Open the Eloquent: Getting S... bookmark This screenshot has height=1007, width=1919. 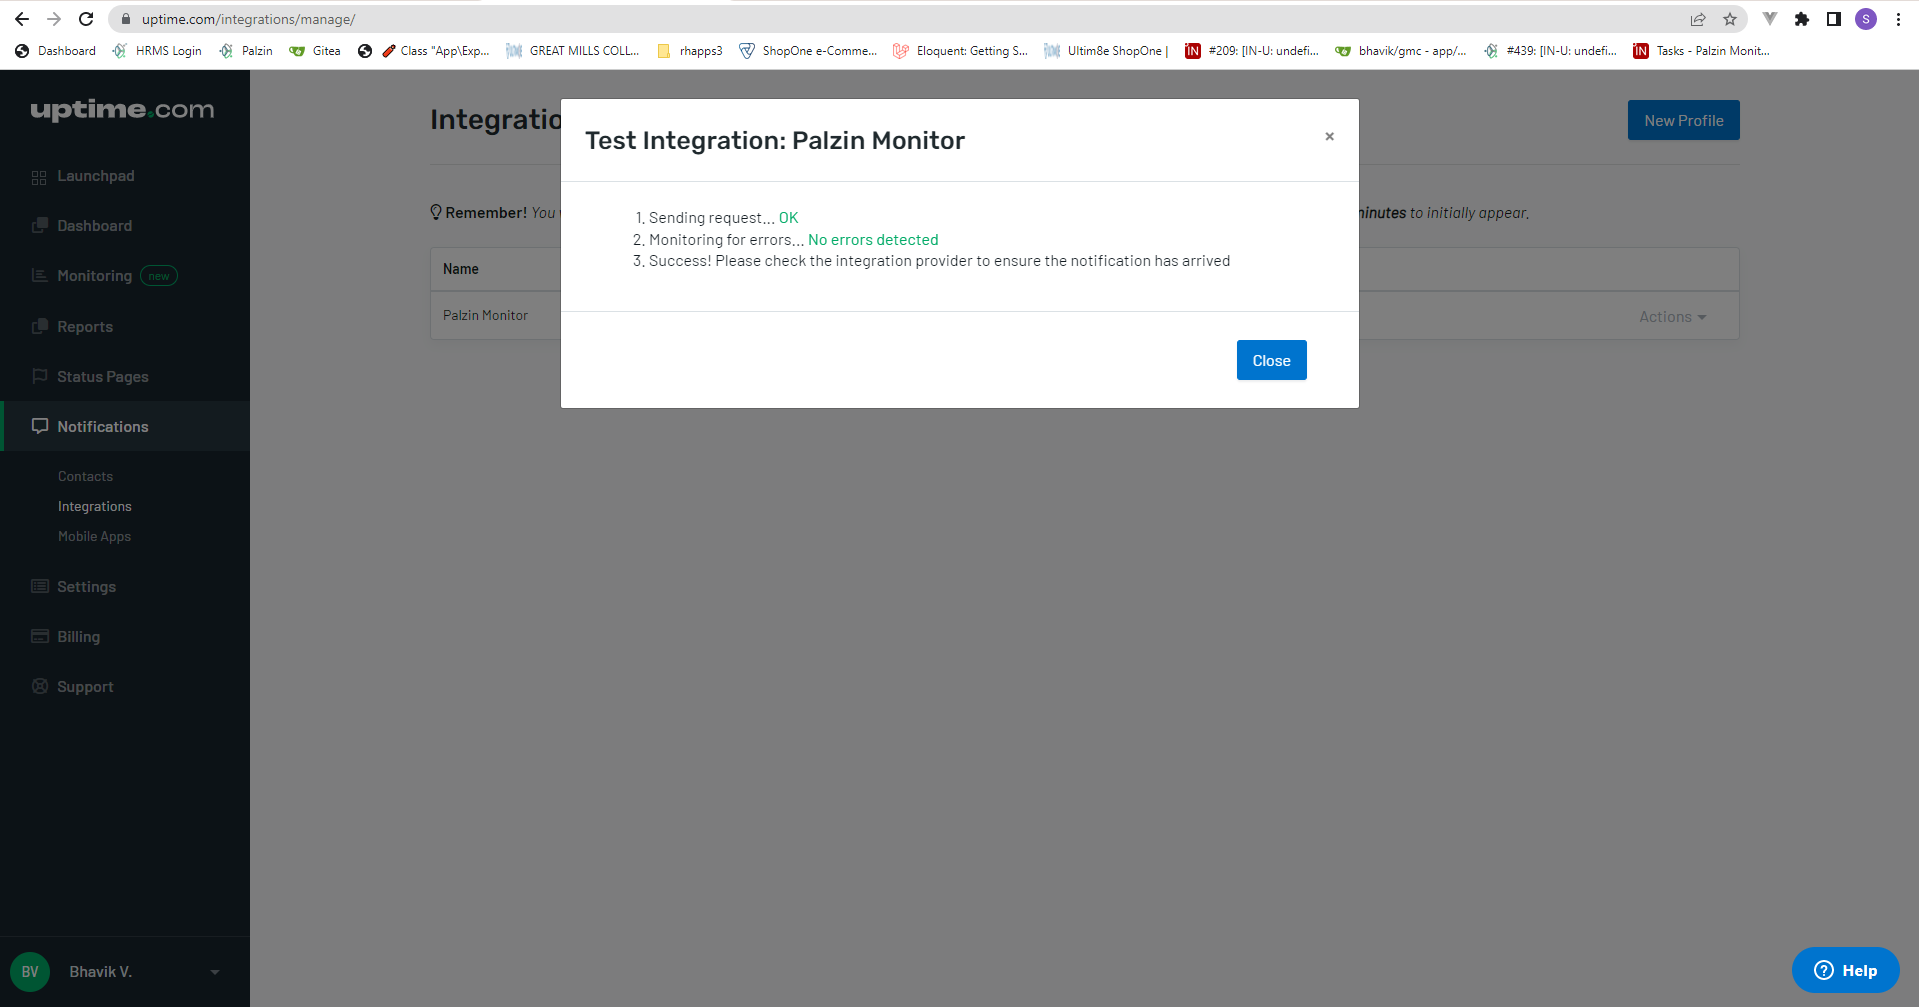(x=961, y=51)
